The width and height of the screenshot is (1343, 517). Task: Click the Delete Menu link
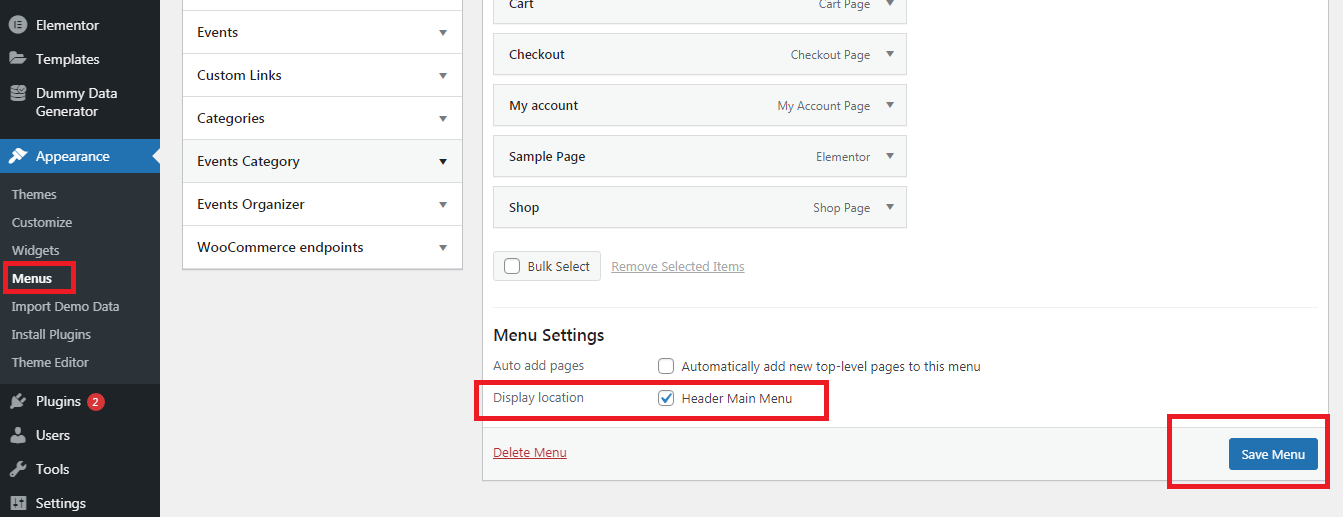tap(530, 453)
